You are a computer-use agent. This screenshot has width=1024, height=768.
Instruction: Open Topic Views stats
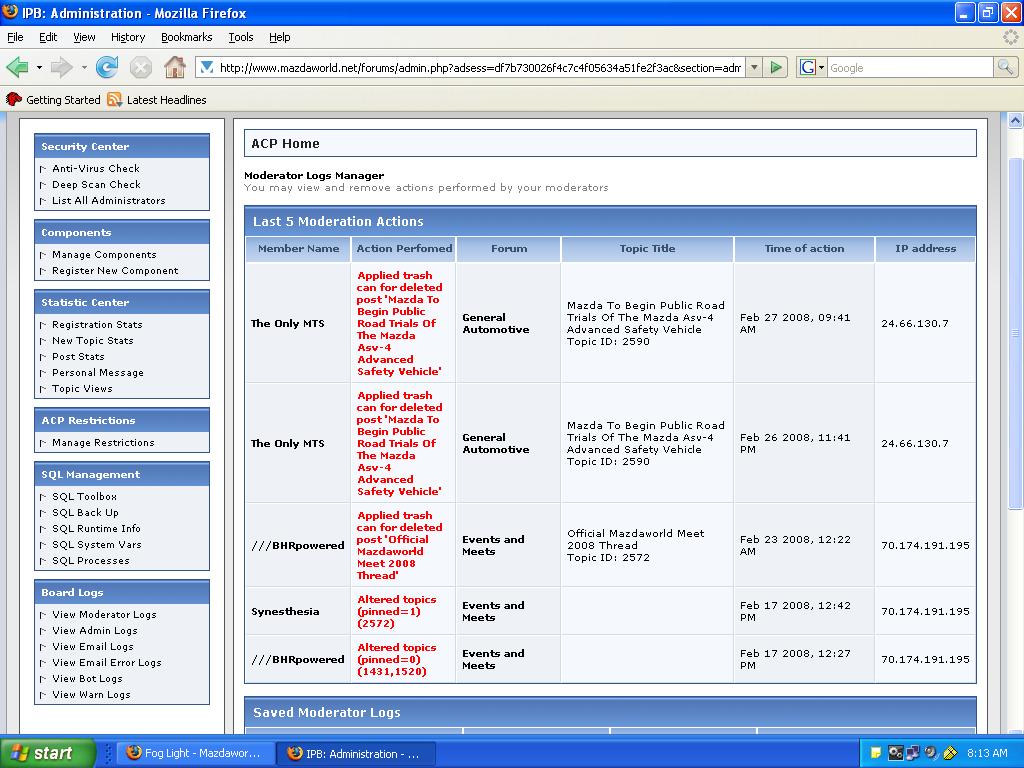coord(82,389)
